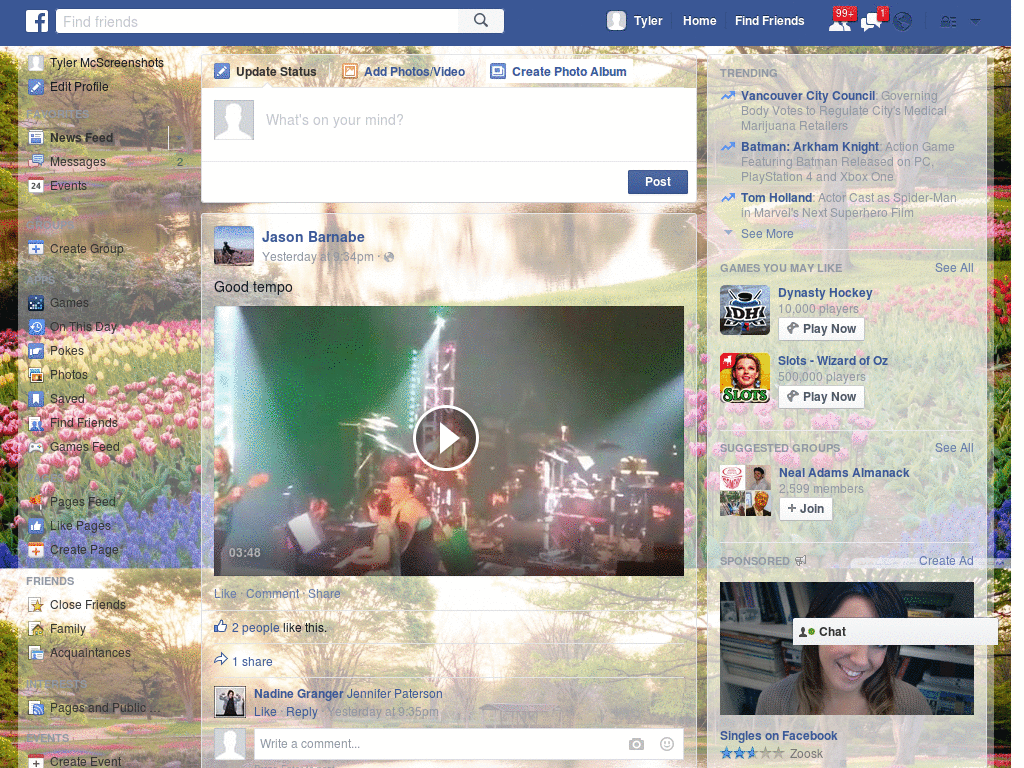
Task: Open Batman: Arkham Knight trending topic
Action: click(x=810, y=147)
